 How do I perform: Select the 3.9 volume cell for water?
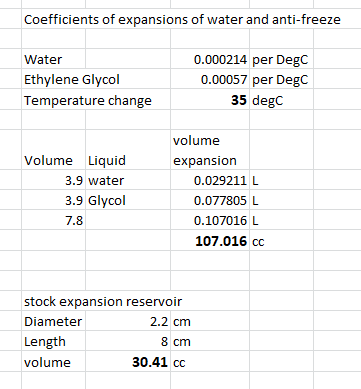54,180
